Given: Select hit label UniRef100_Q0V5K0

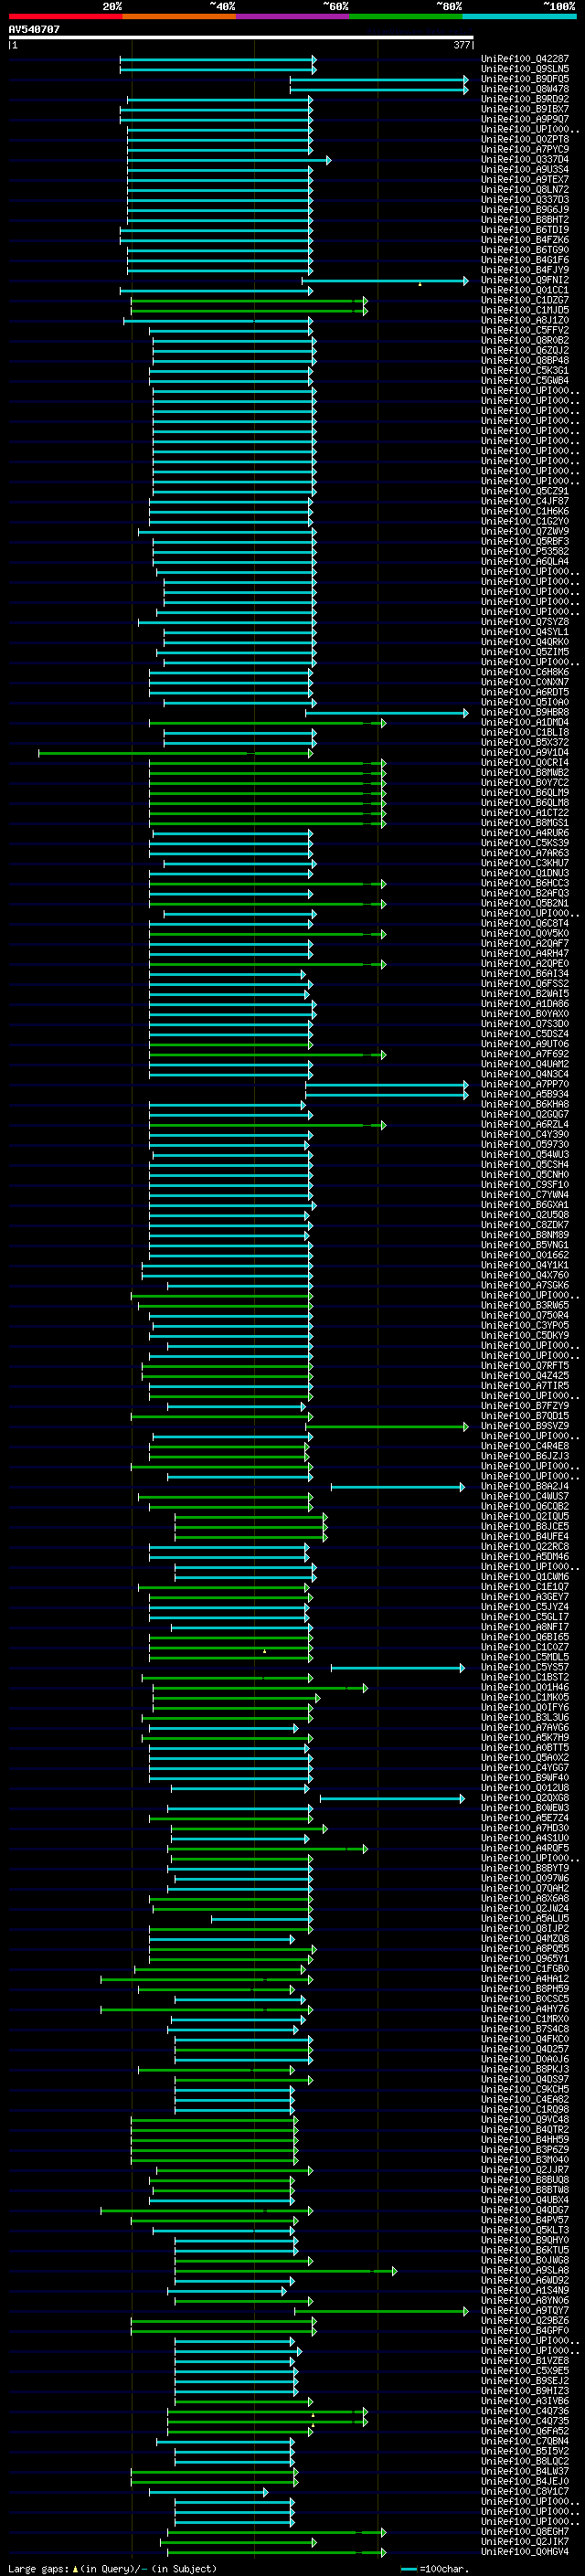Looking at the screenshot, I should (x=525, y=933).
